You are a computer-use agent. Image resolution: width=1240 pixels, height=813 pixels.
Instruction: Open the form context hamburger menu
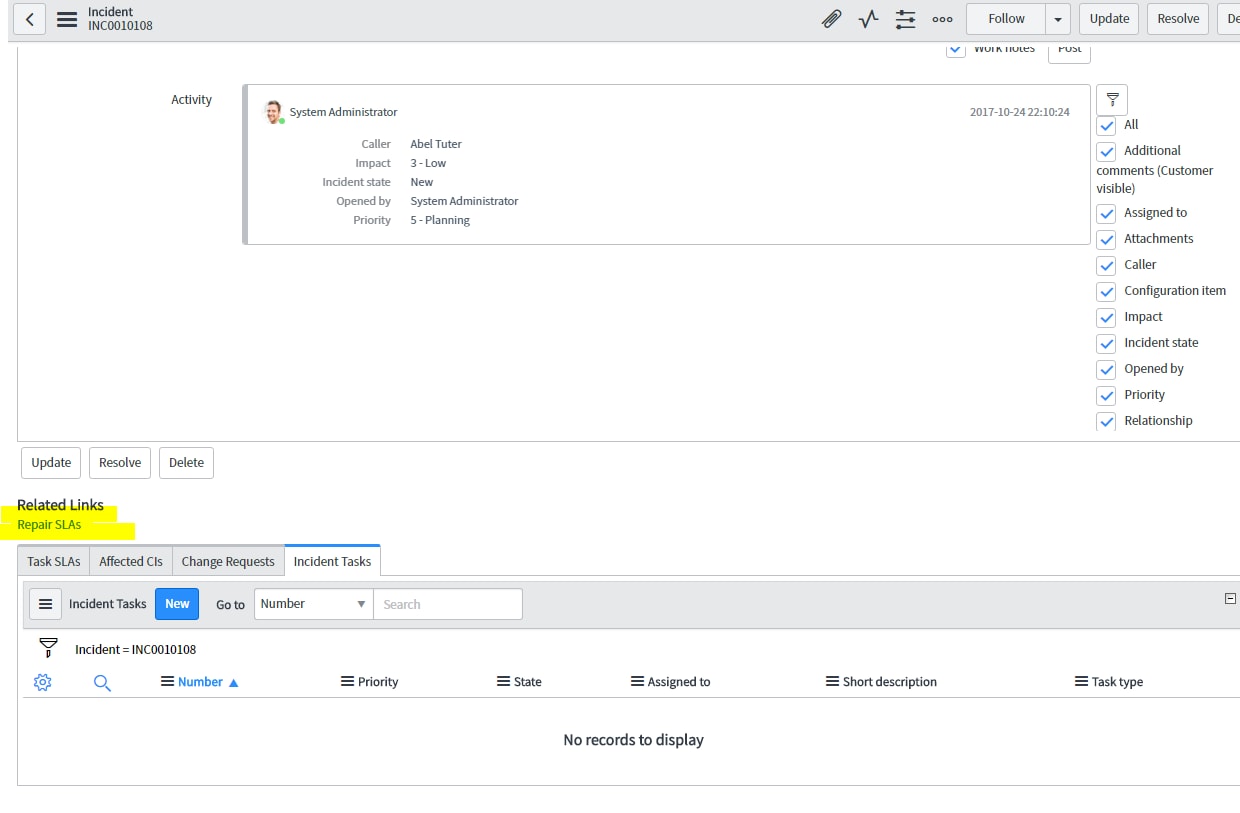tap(67, 19)
